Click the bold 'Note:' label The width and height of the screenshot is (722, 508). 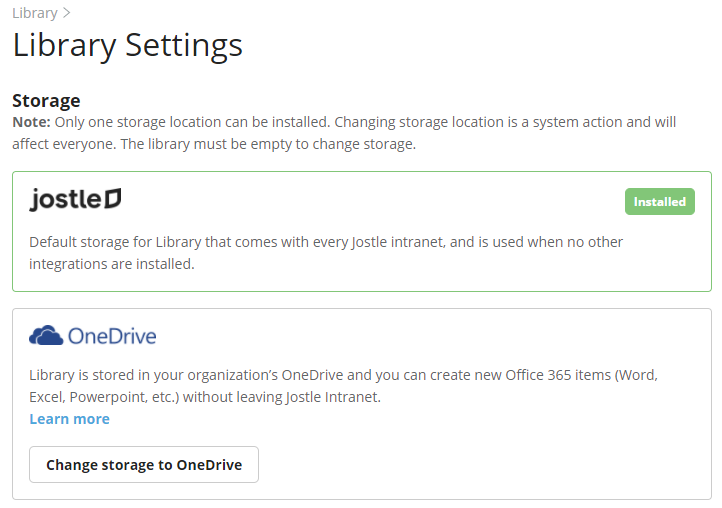tap(31, 122)
